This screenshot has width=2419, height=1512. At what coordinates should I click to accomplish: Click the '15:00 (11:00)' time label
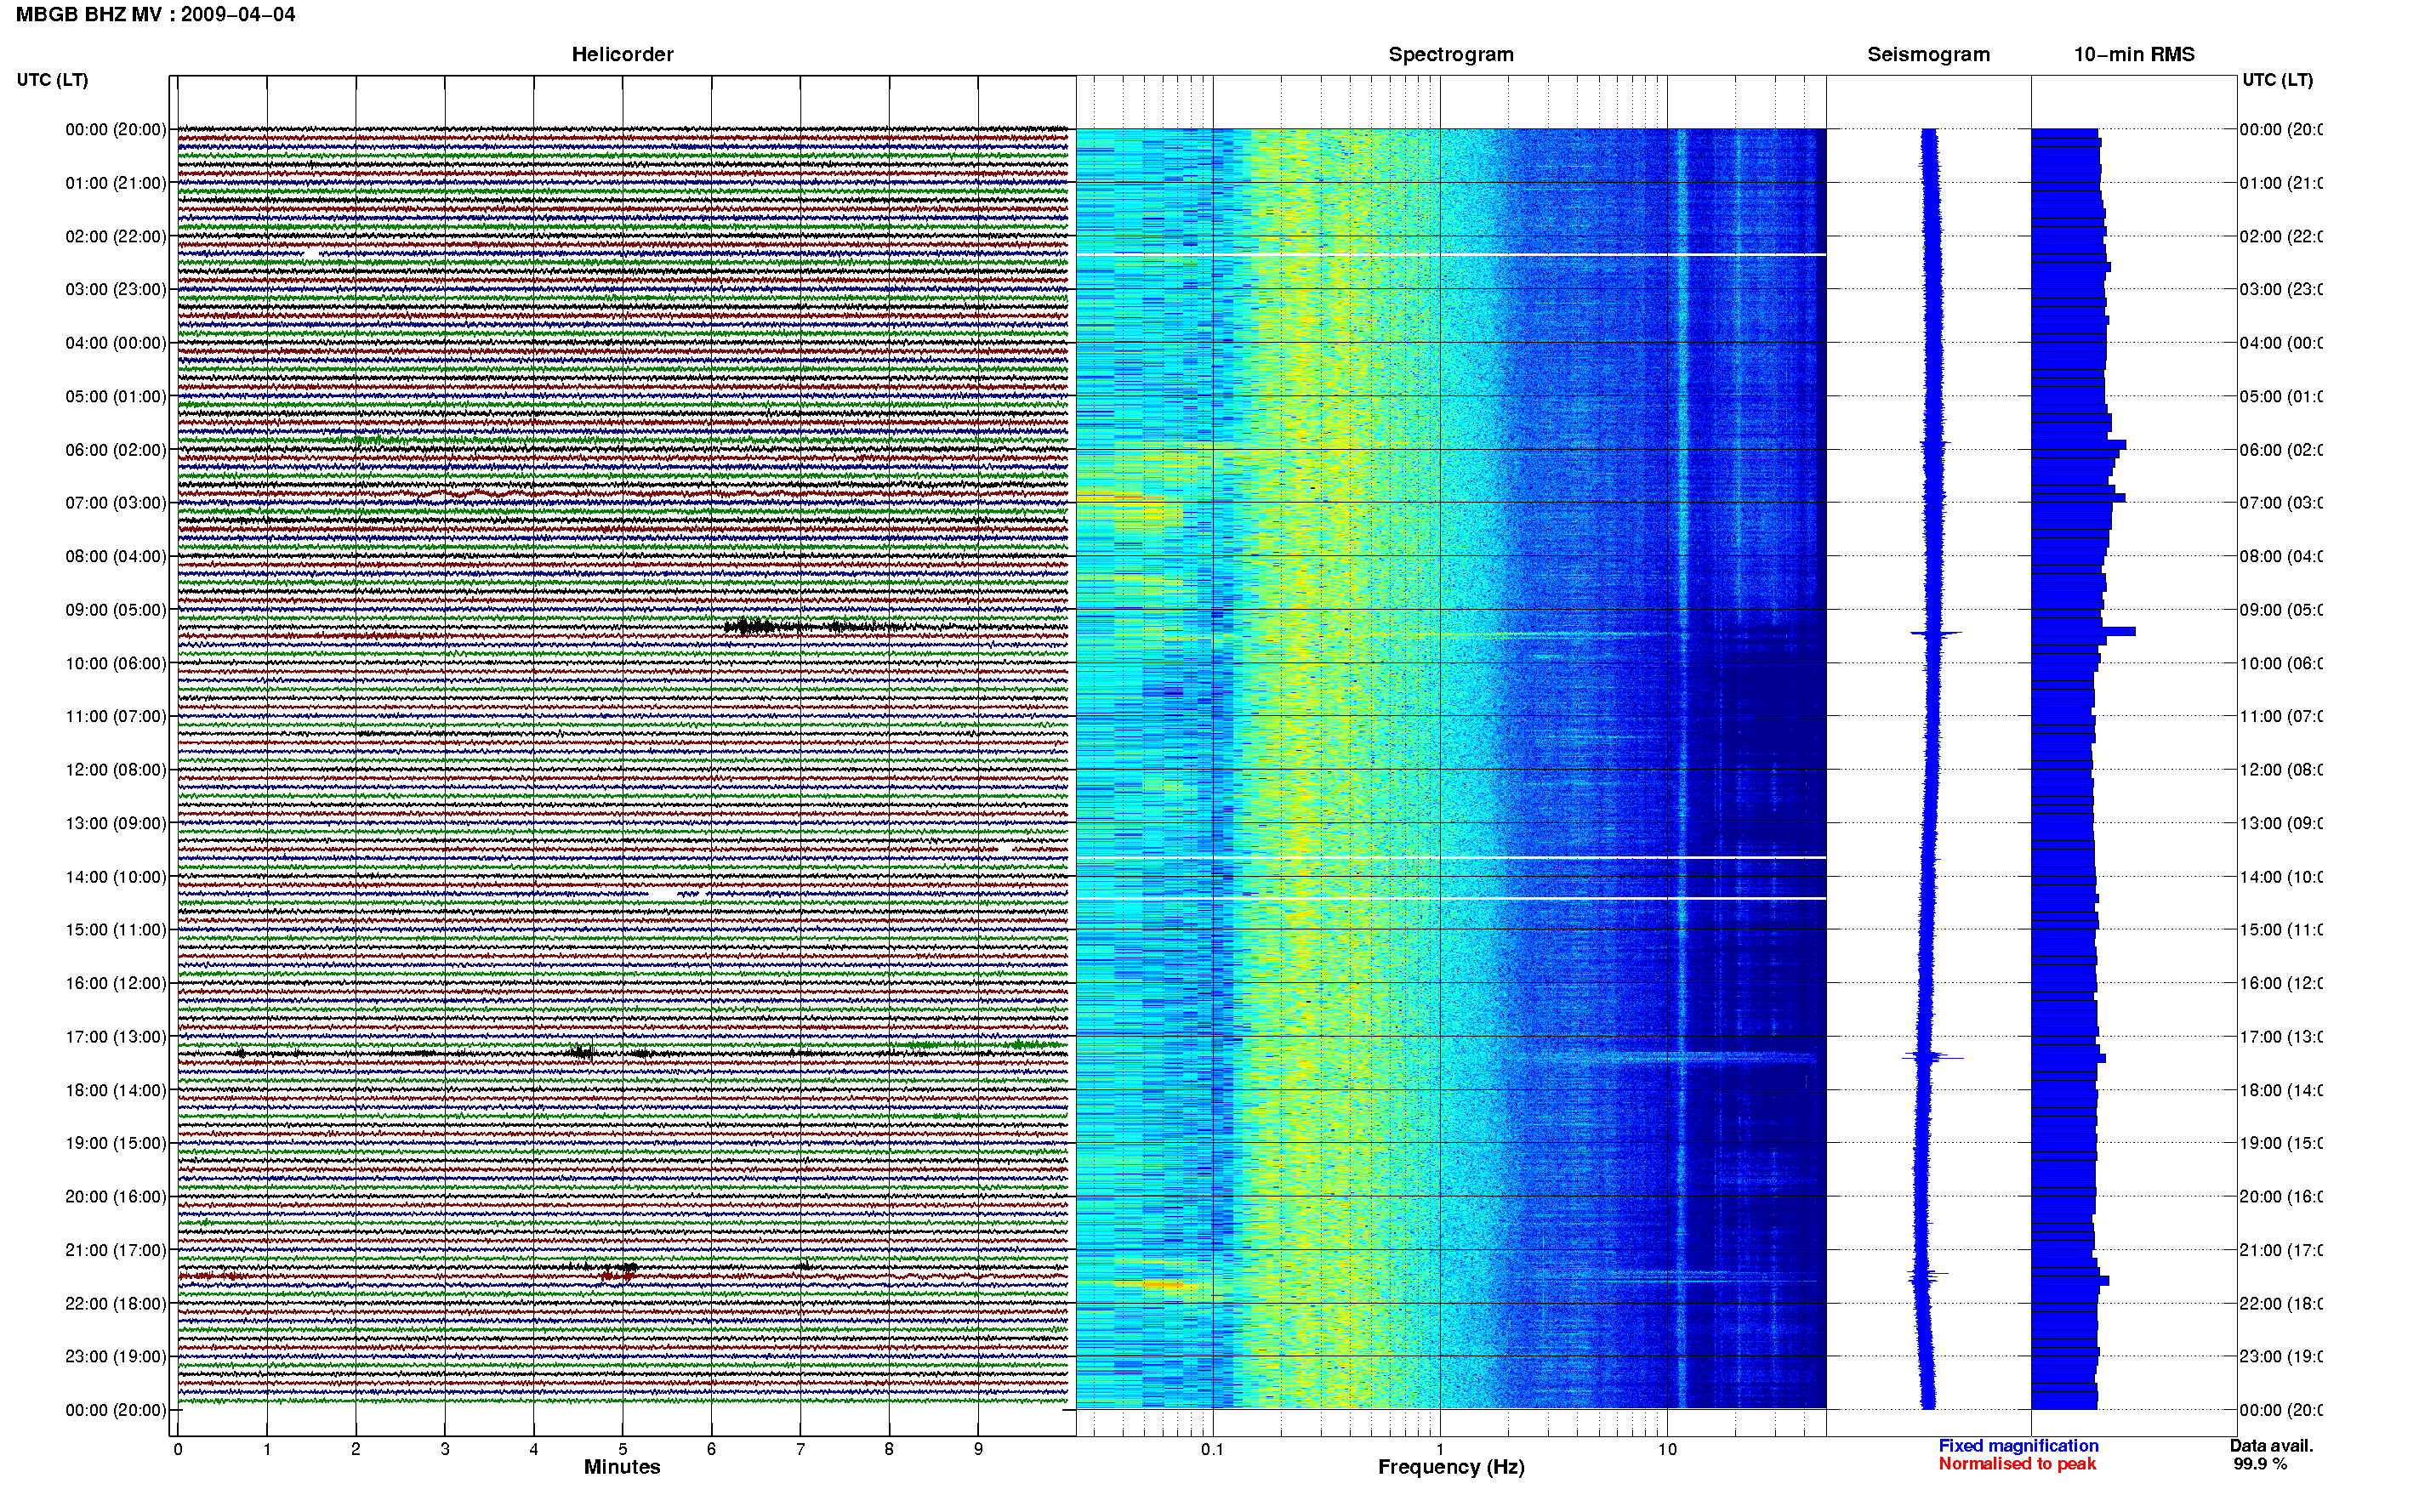click(116, 930)
